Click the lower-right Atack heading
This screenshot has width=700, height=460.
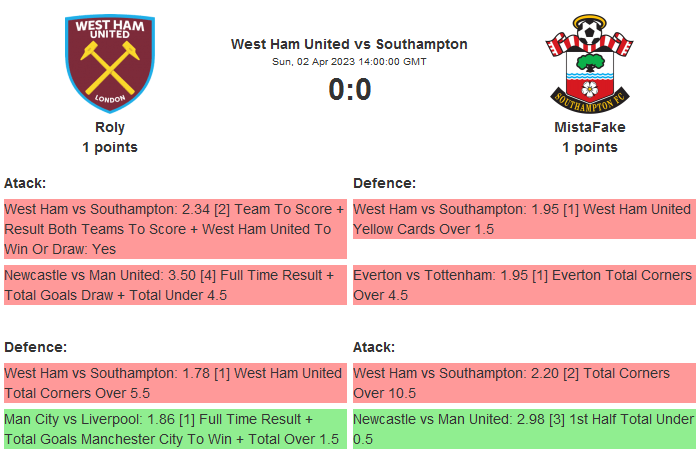pos(374,347)
